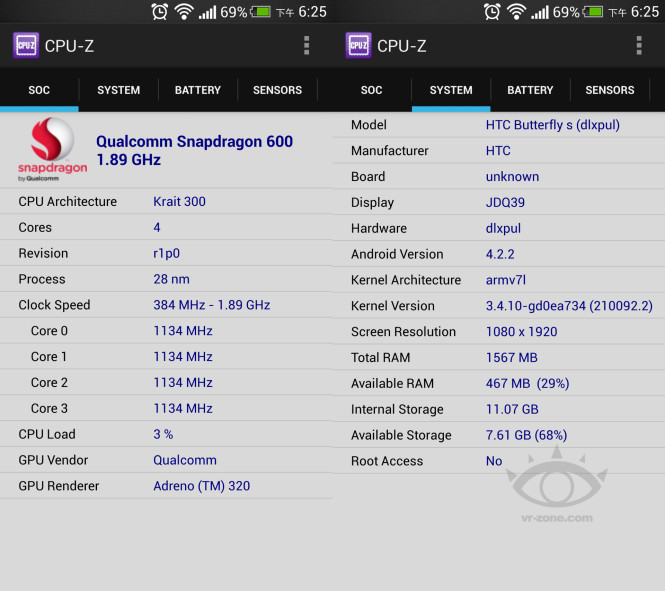Select the Krait 300 architecture value
Image resolution: width=665 pixels, height=591 pixels.
click(x=179, y=201)
